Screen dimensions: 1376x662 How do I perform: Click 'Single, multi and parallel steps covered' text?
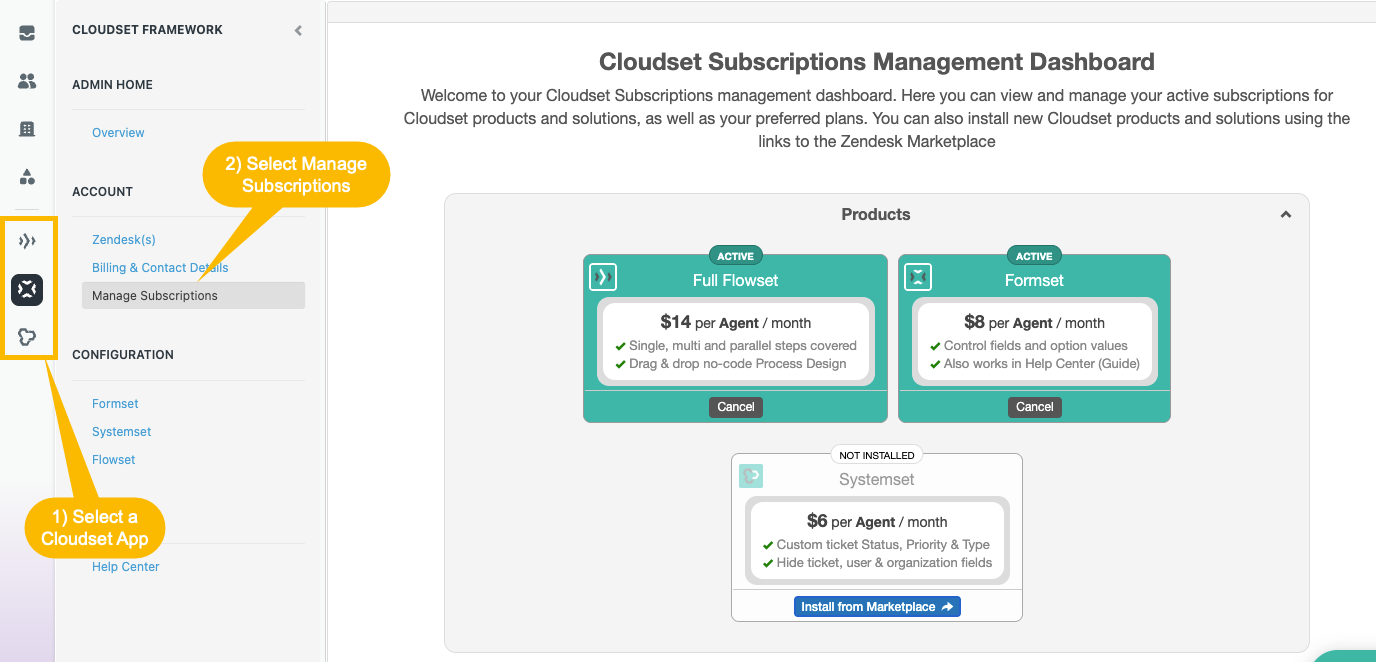pyautogui.click(x=743, y=346)
